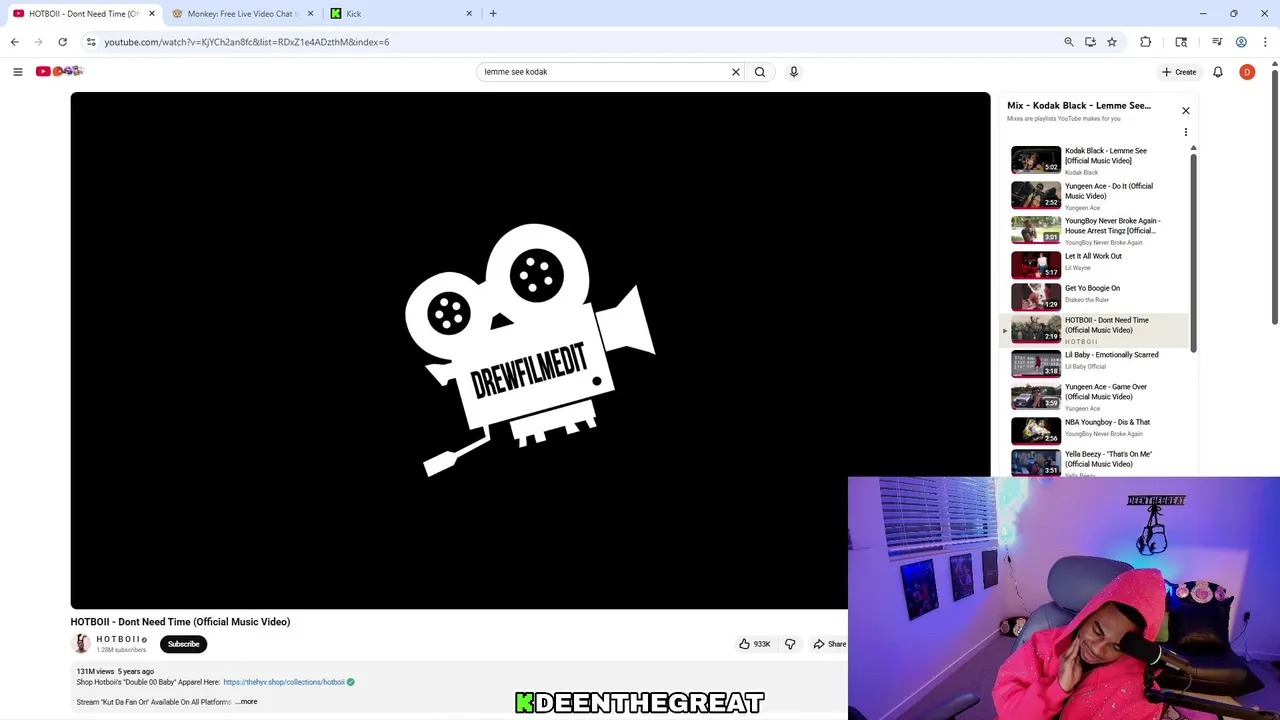The width and height of the screenshot is (1280, 720).
Task: Subscribe to the HOTBOII channel
Action: coord(183,644)
